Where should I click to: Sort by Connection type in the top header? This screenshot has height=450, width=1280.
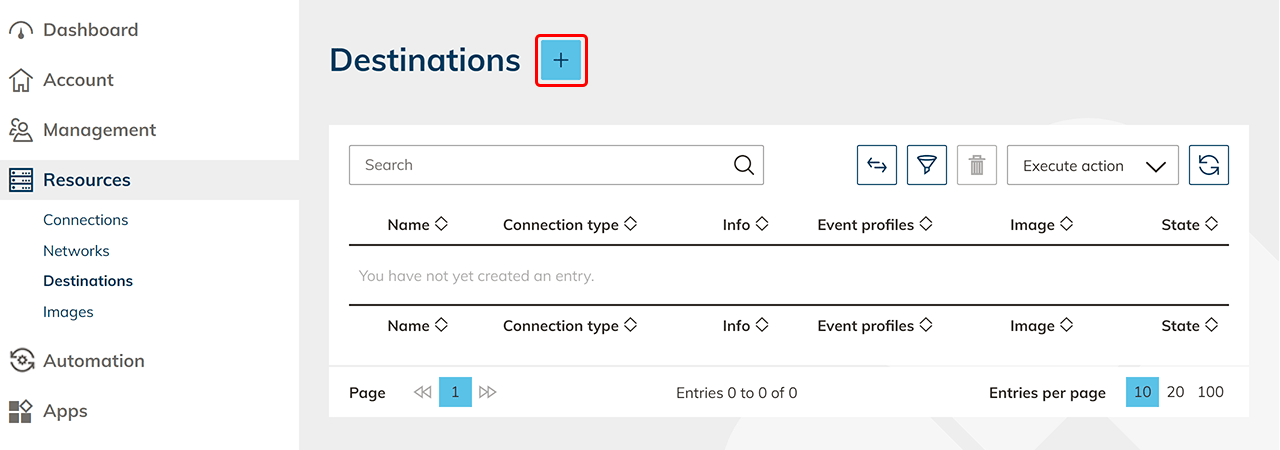(569, 225)
